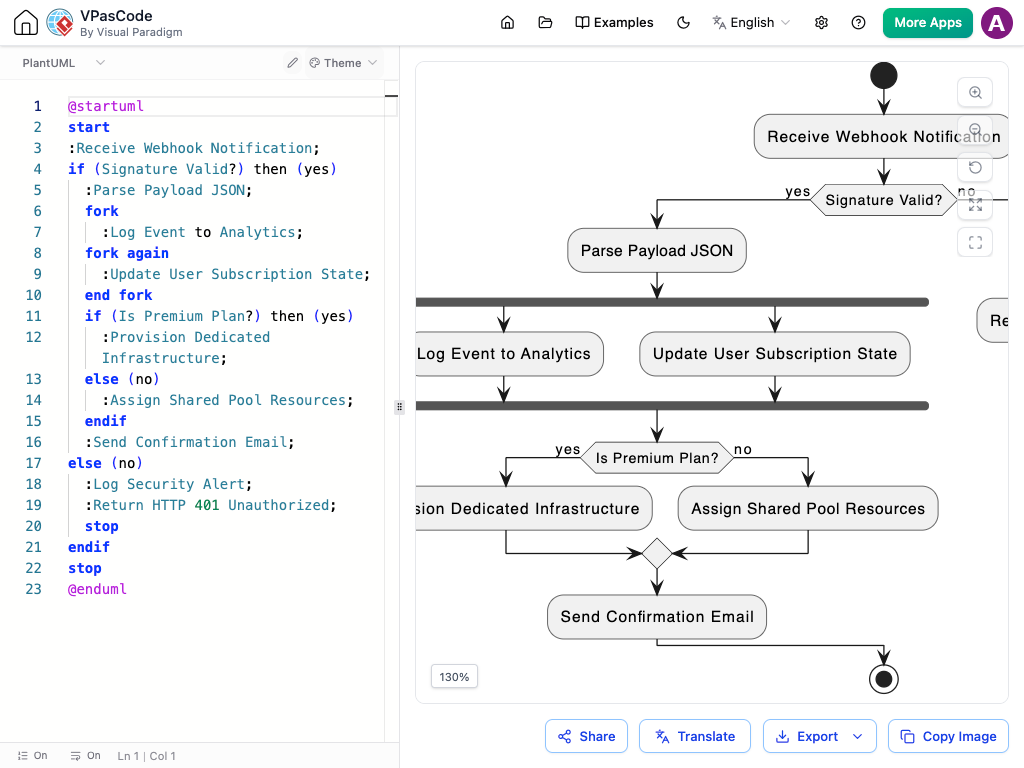The width and height of the screenshot is (1024, 768).
Task: Reset diagram view rotate icon
Action: click(975, 167)
